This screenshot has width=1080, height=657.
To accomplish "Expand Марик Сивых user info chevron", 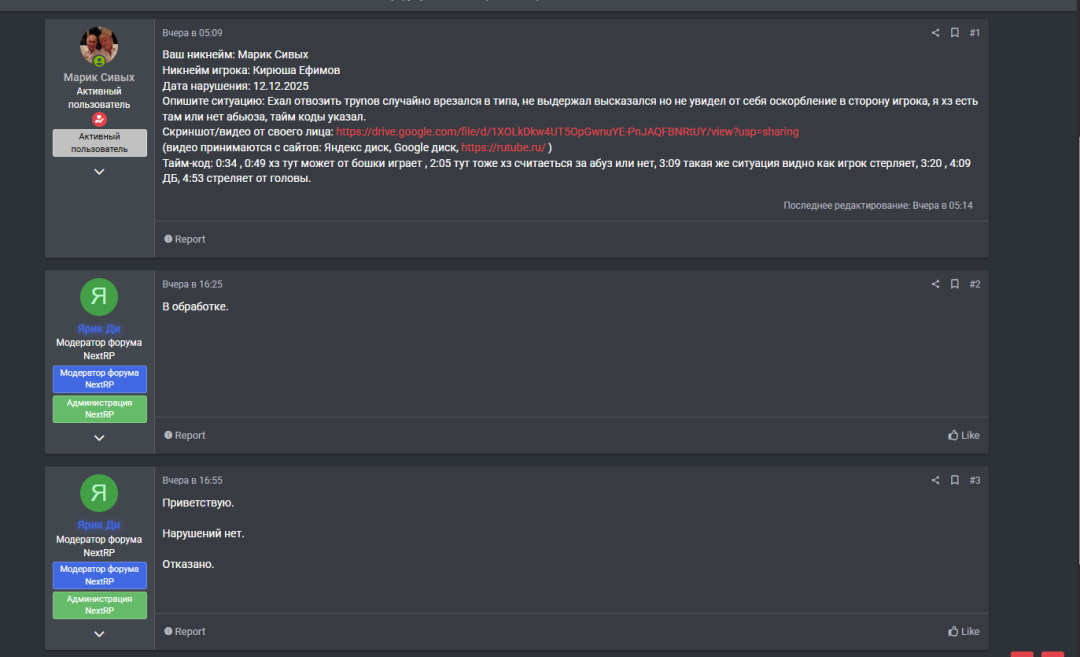I will point(99,172).
